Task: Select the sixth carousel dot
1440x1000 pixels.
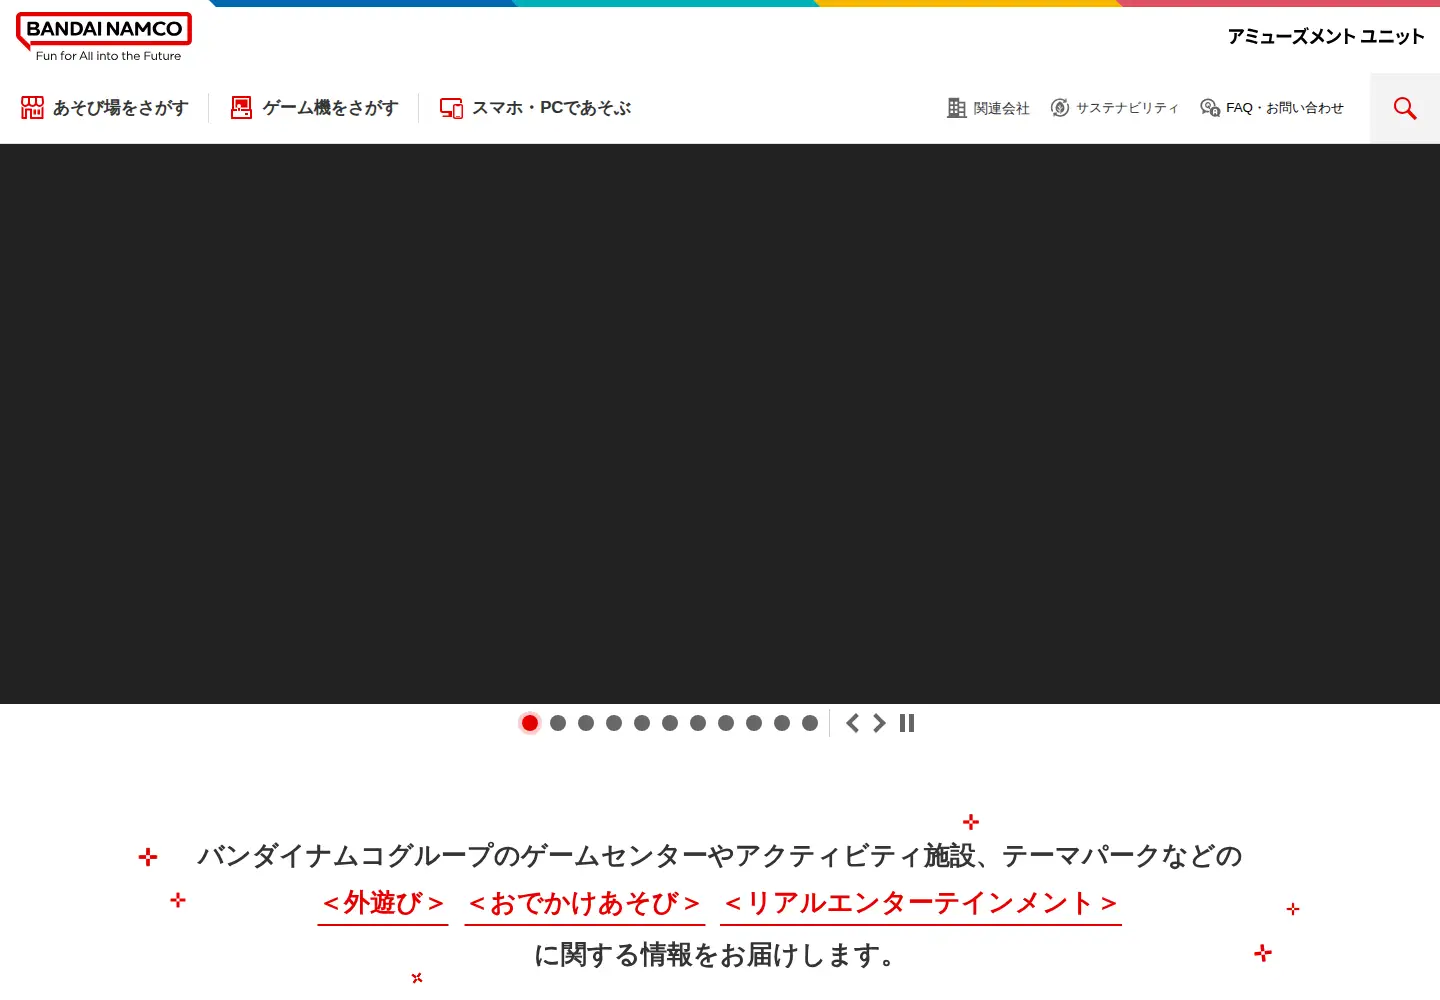Action: [x=670, y=723]
